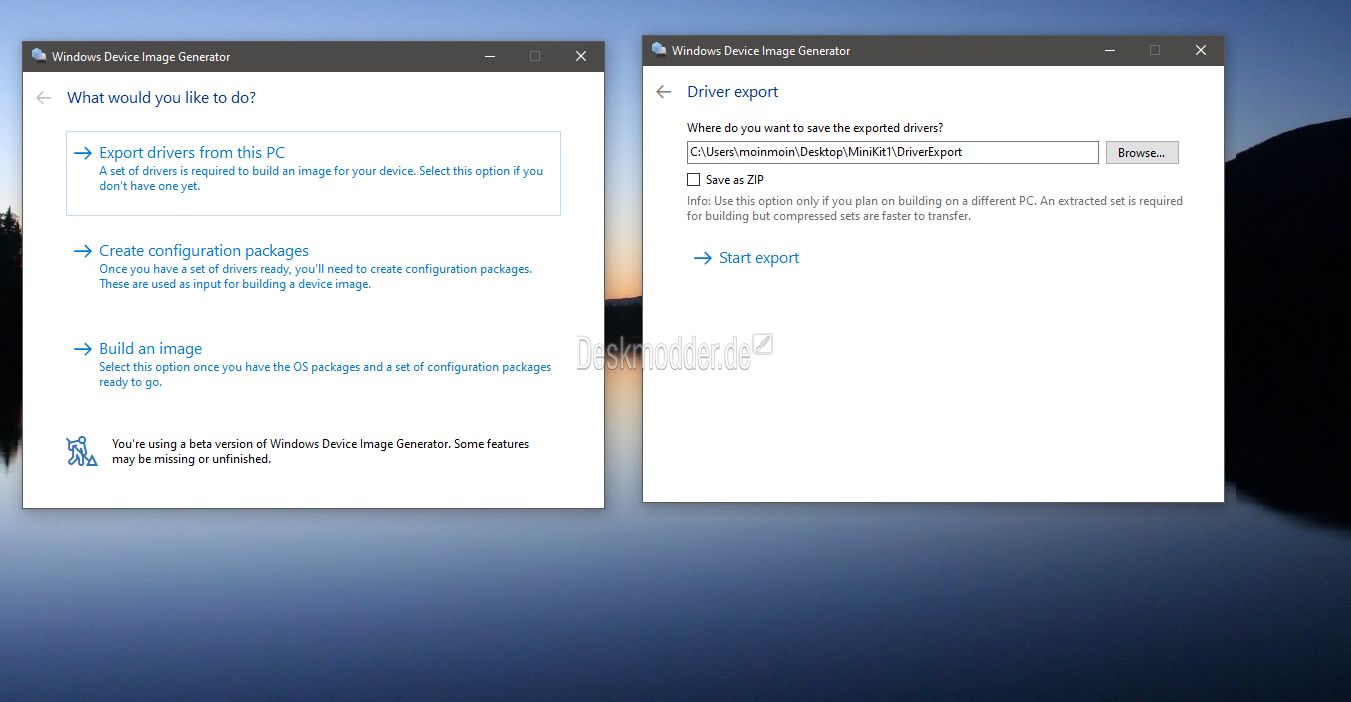Click the 'What would you like to do?' heading

pos(161,98)
